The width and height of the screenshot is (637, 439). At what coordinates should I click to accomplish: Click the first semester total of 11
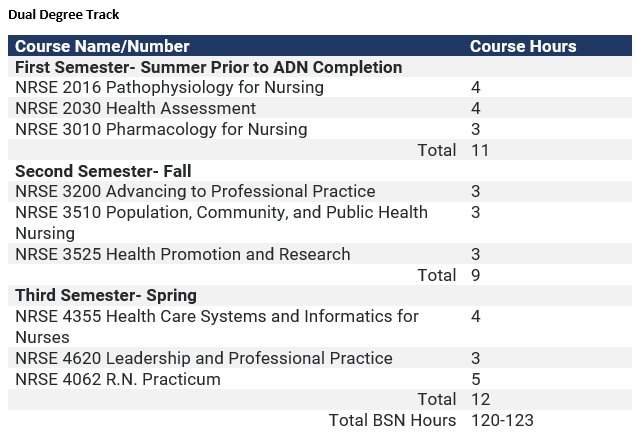[479, 150]
